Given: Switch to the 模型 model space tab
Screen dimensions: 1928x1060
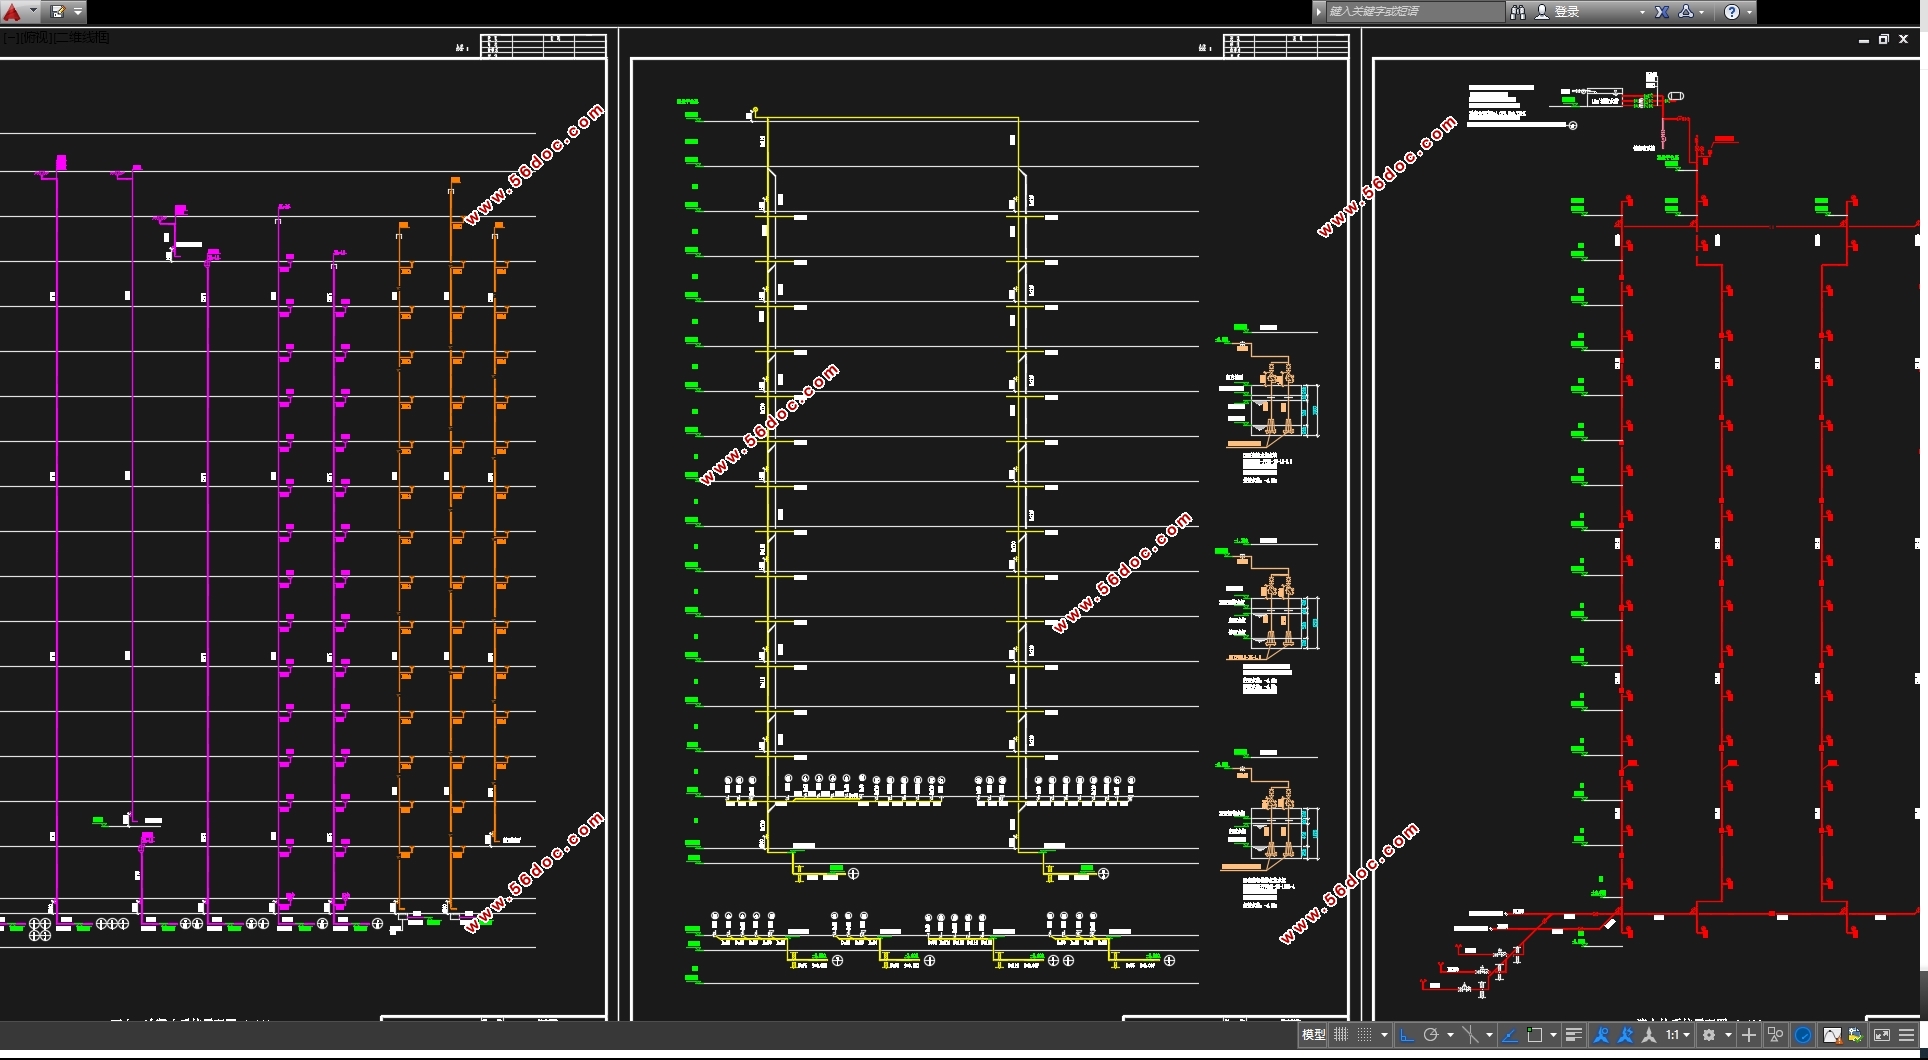Looking at the screenshot, I should [x=1313, y=1035].
